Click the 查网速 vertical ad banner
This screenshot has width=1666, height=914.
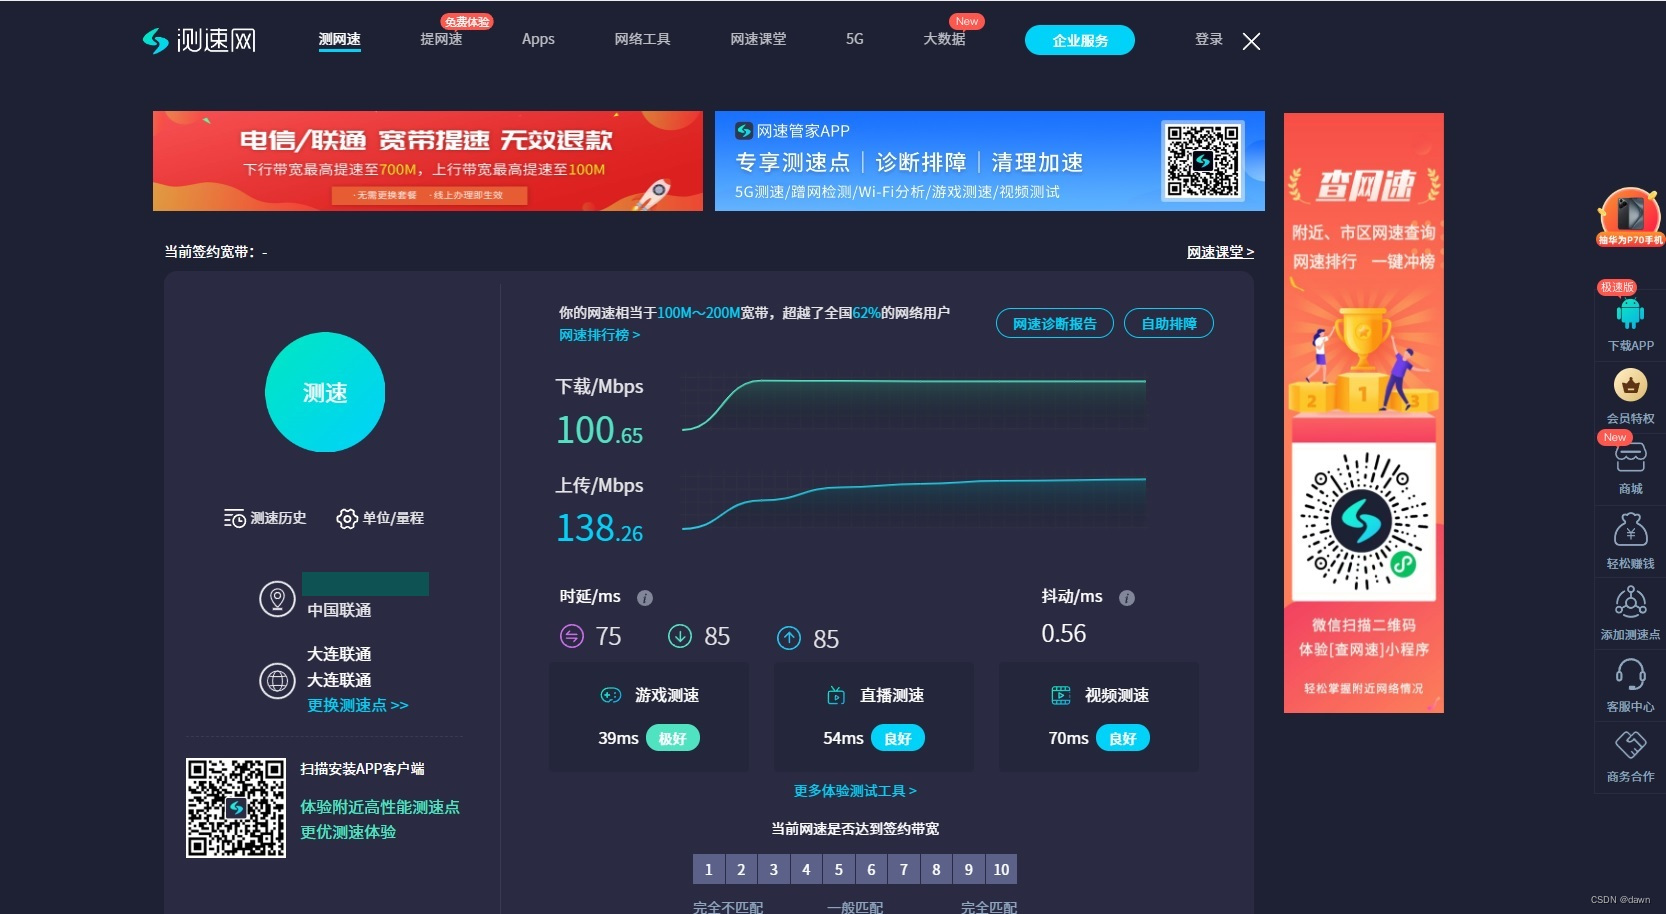[x=1364, y=413]
